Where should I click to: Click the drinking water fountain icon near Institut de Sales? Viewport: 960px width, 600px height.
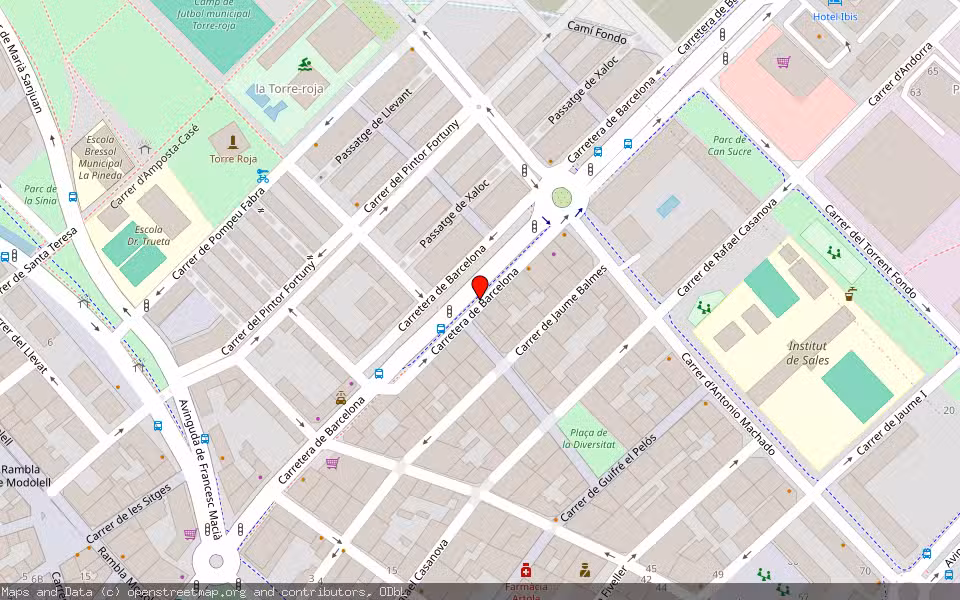coord(850,293)
